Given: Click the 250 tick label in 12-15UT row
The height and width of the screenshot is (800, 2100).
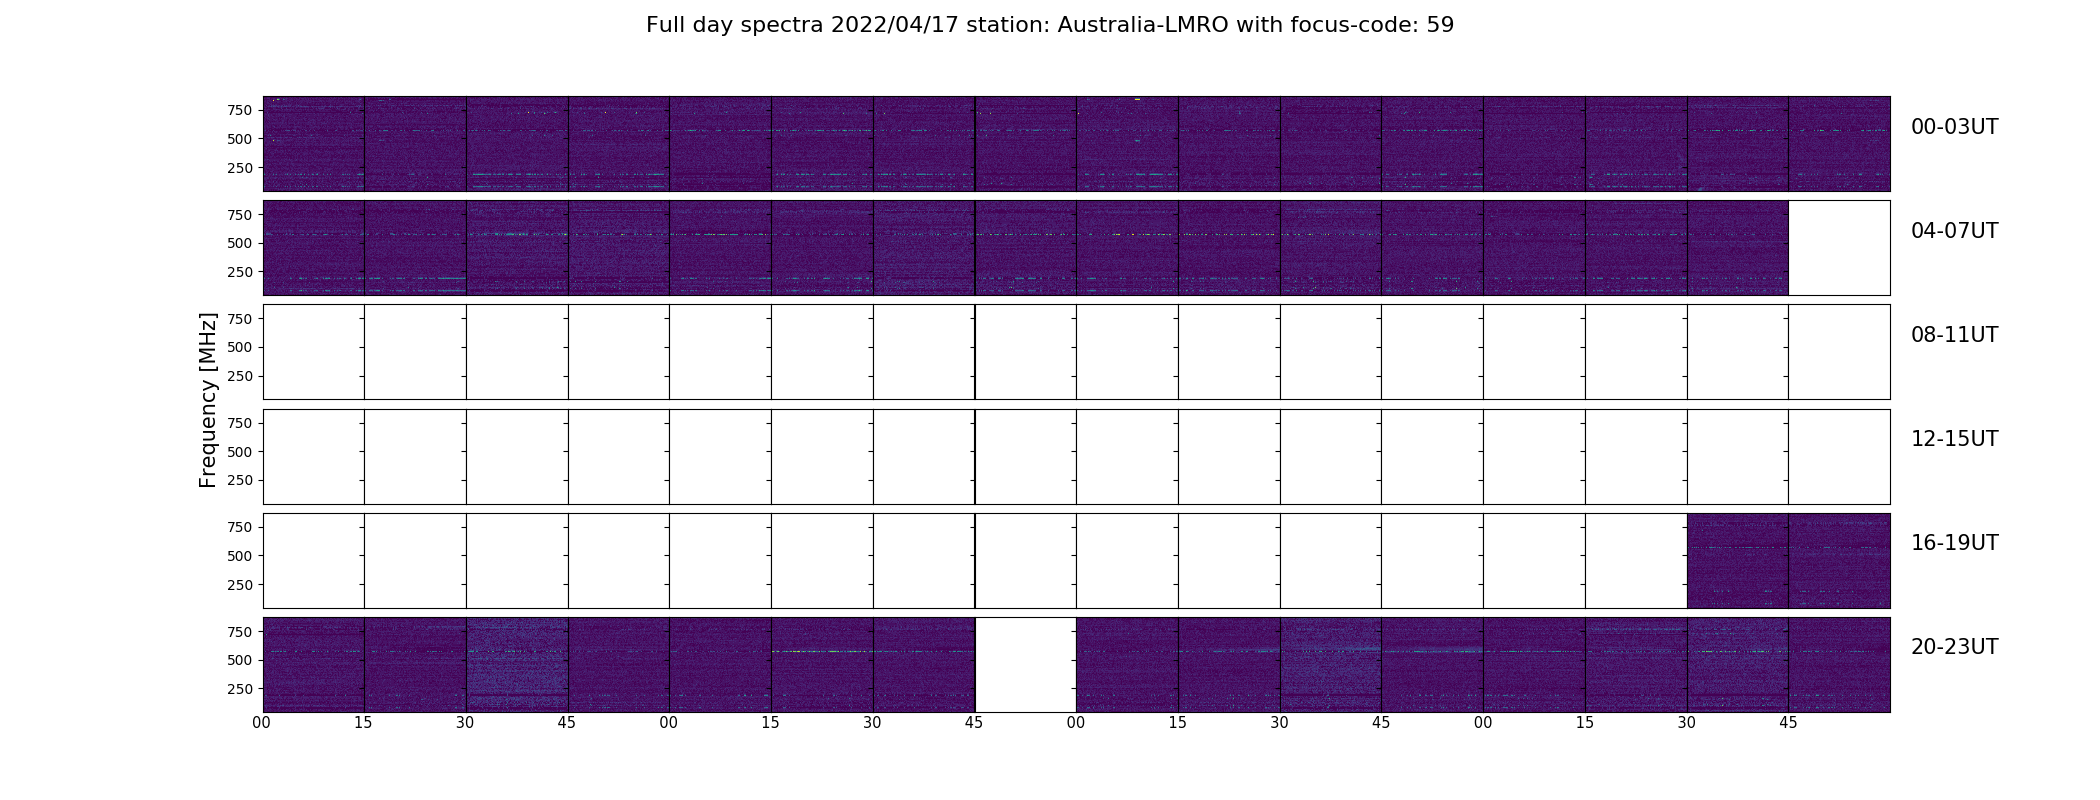Looking at the screenshot, I should point(240,481).
